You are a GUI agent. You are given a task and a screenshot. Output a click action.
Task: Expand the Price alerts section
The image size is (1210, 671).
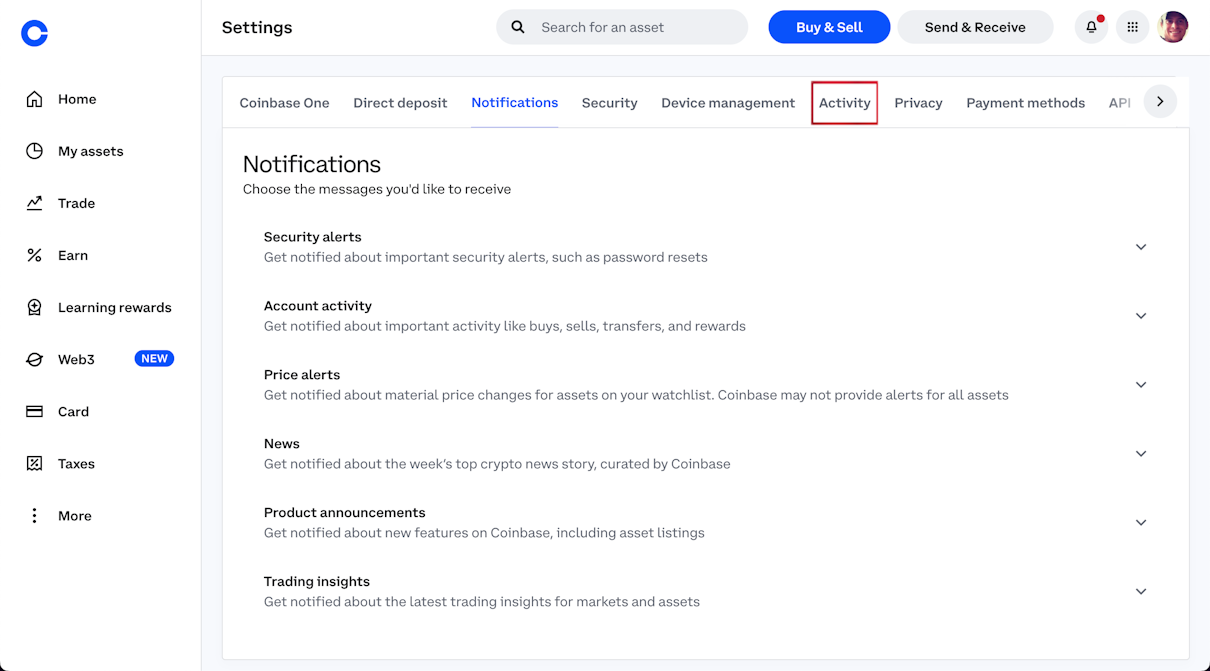pos(1141,385)
